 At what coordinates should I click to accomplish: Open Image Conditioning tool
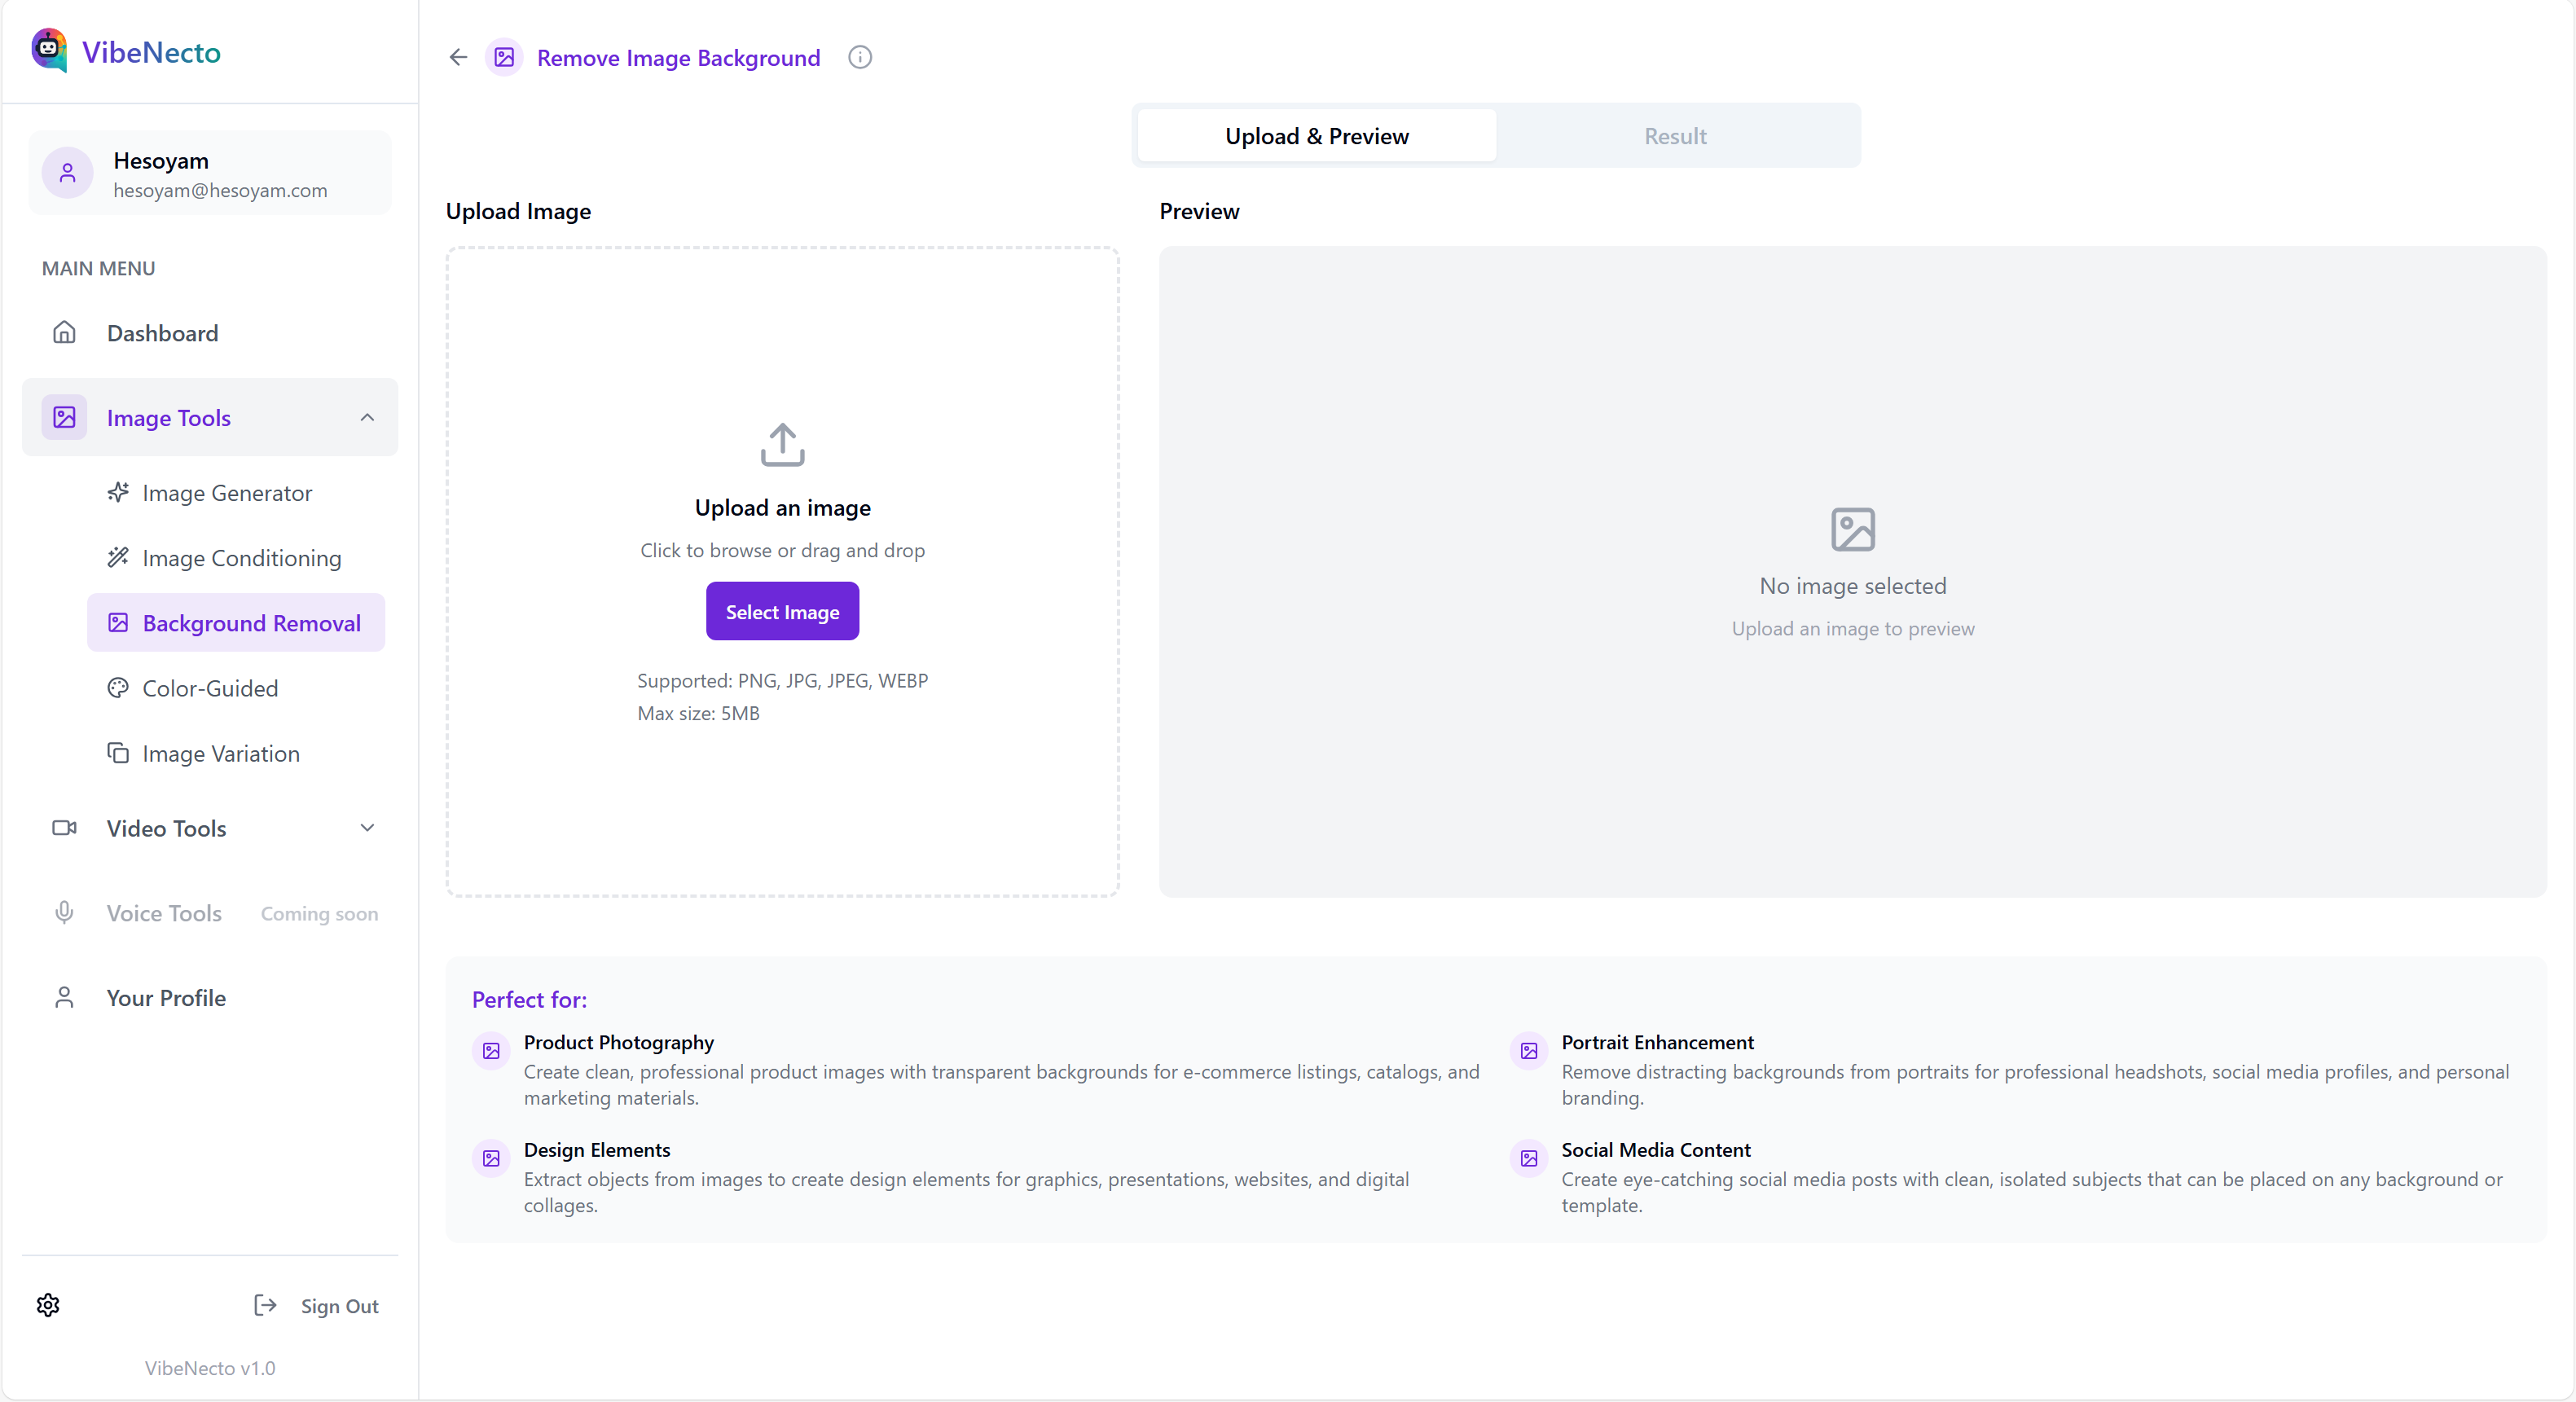(x=241, y=558)
